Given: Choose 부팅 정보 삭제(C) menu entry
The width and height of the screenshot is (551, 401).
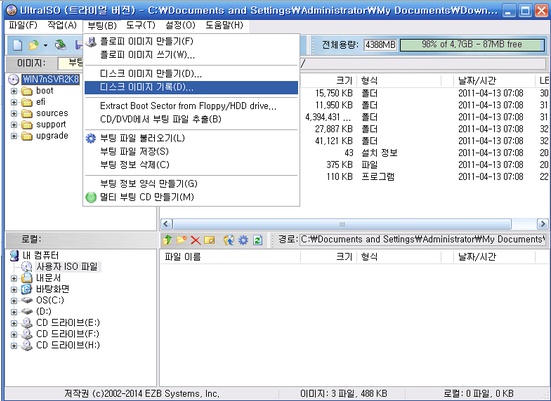Looking at the screenshot, I should click(192, 165).
